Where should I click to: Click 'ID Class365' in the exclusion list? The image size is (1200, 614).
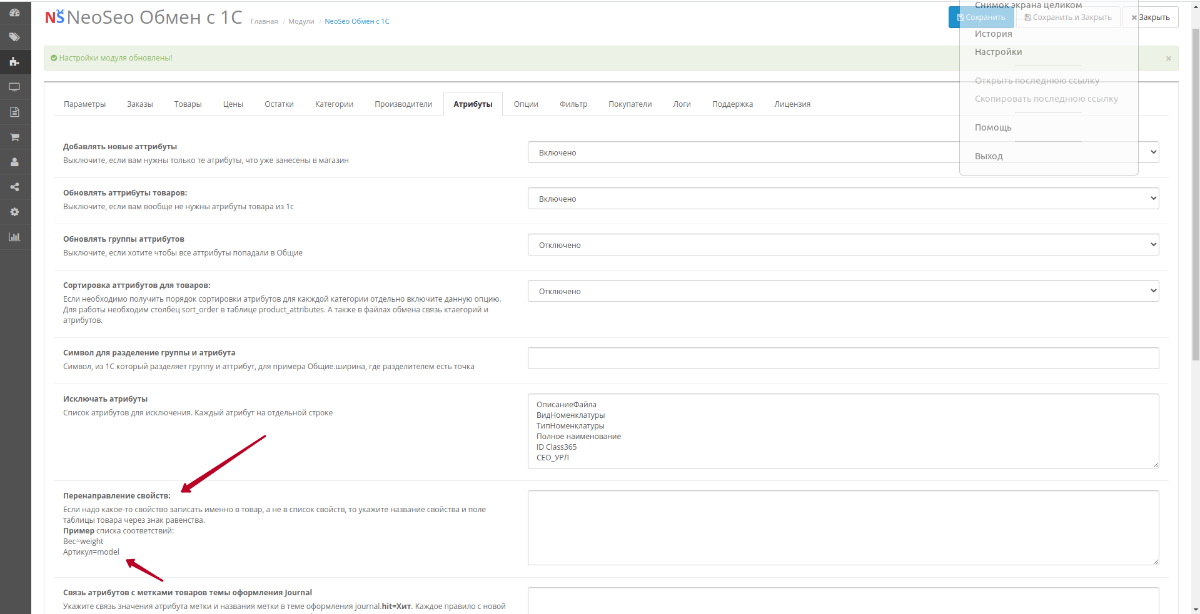pyautogui.click(x=556, y=447)
